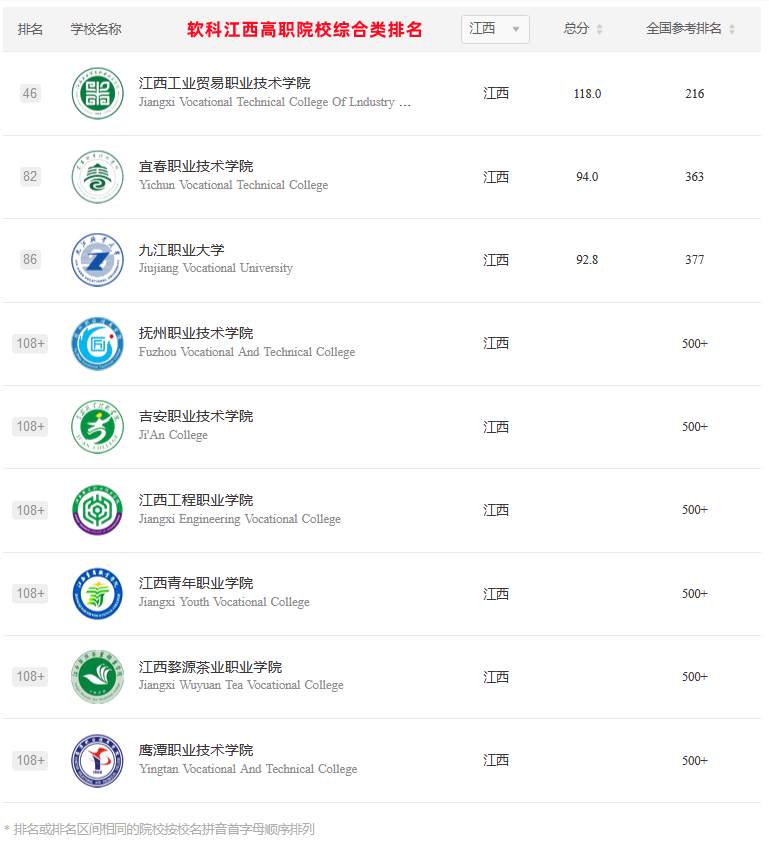Open 宜春职业技术学院 school link
This screenshot has width=769, height=851.
pos(196,166)
